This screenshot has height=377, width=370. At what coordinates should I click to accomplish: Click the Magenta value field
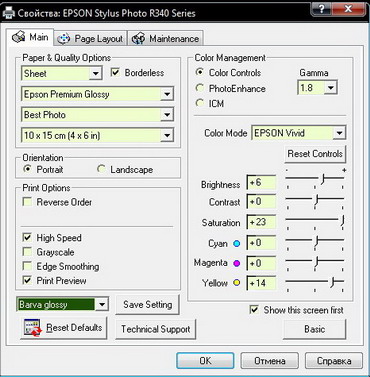261,263
